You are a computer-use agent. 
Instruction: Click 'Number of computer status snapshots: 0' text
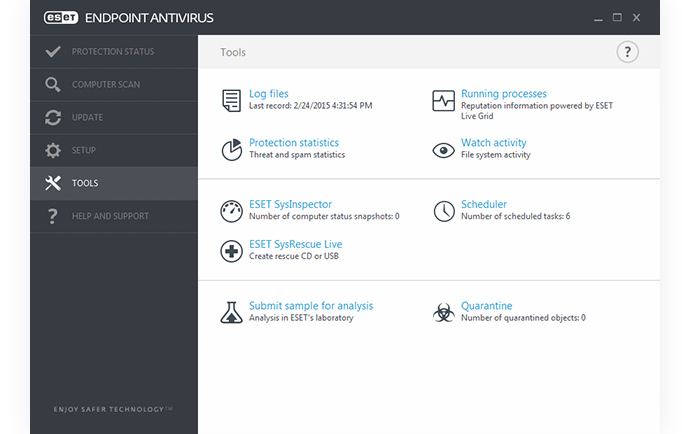click(324, 216)
